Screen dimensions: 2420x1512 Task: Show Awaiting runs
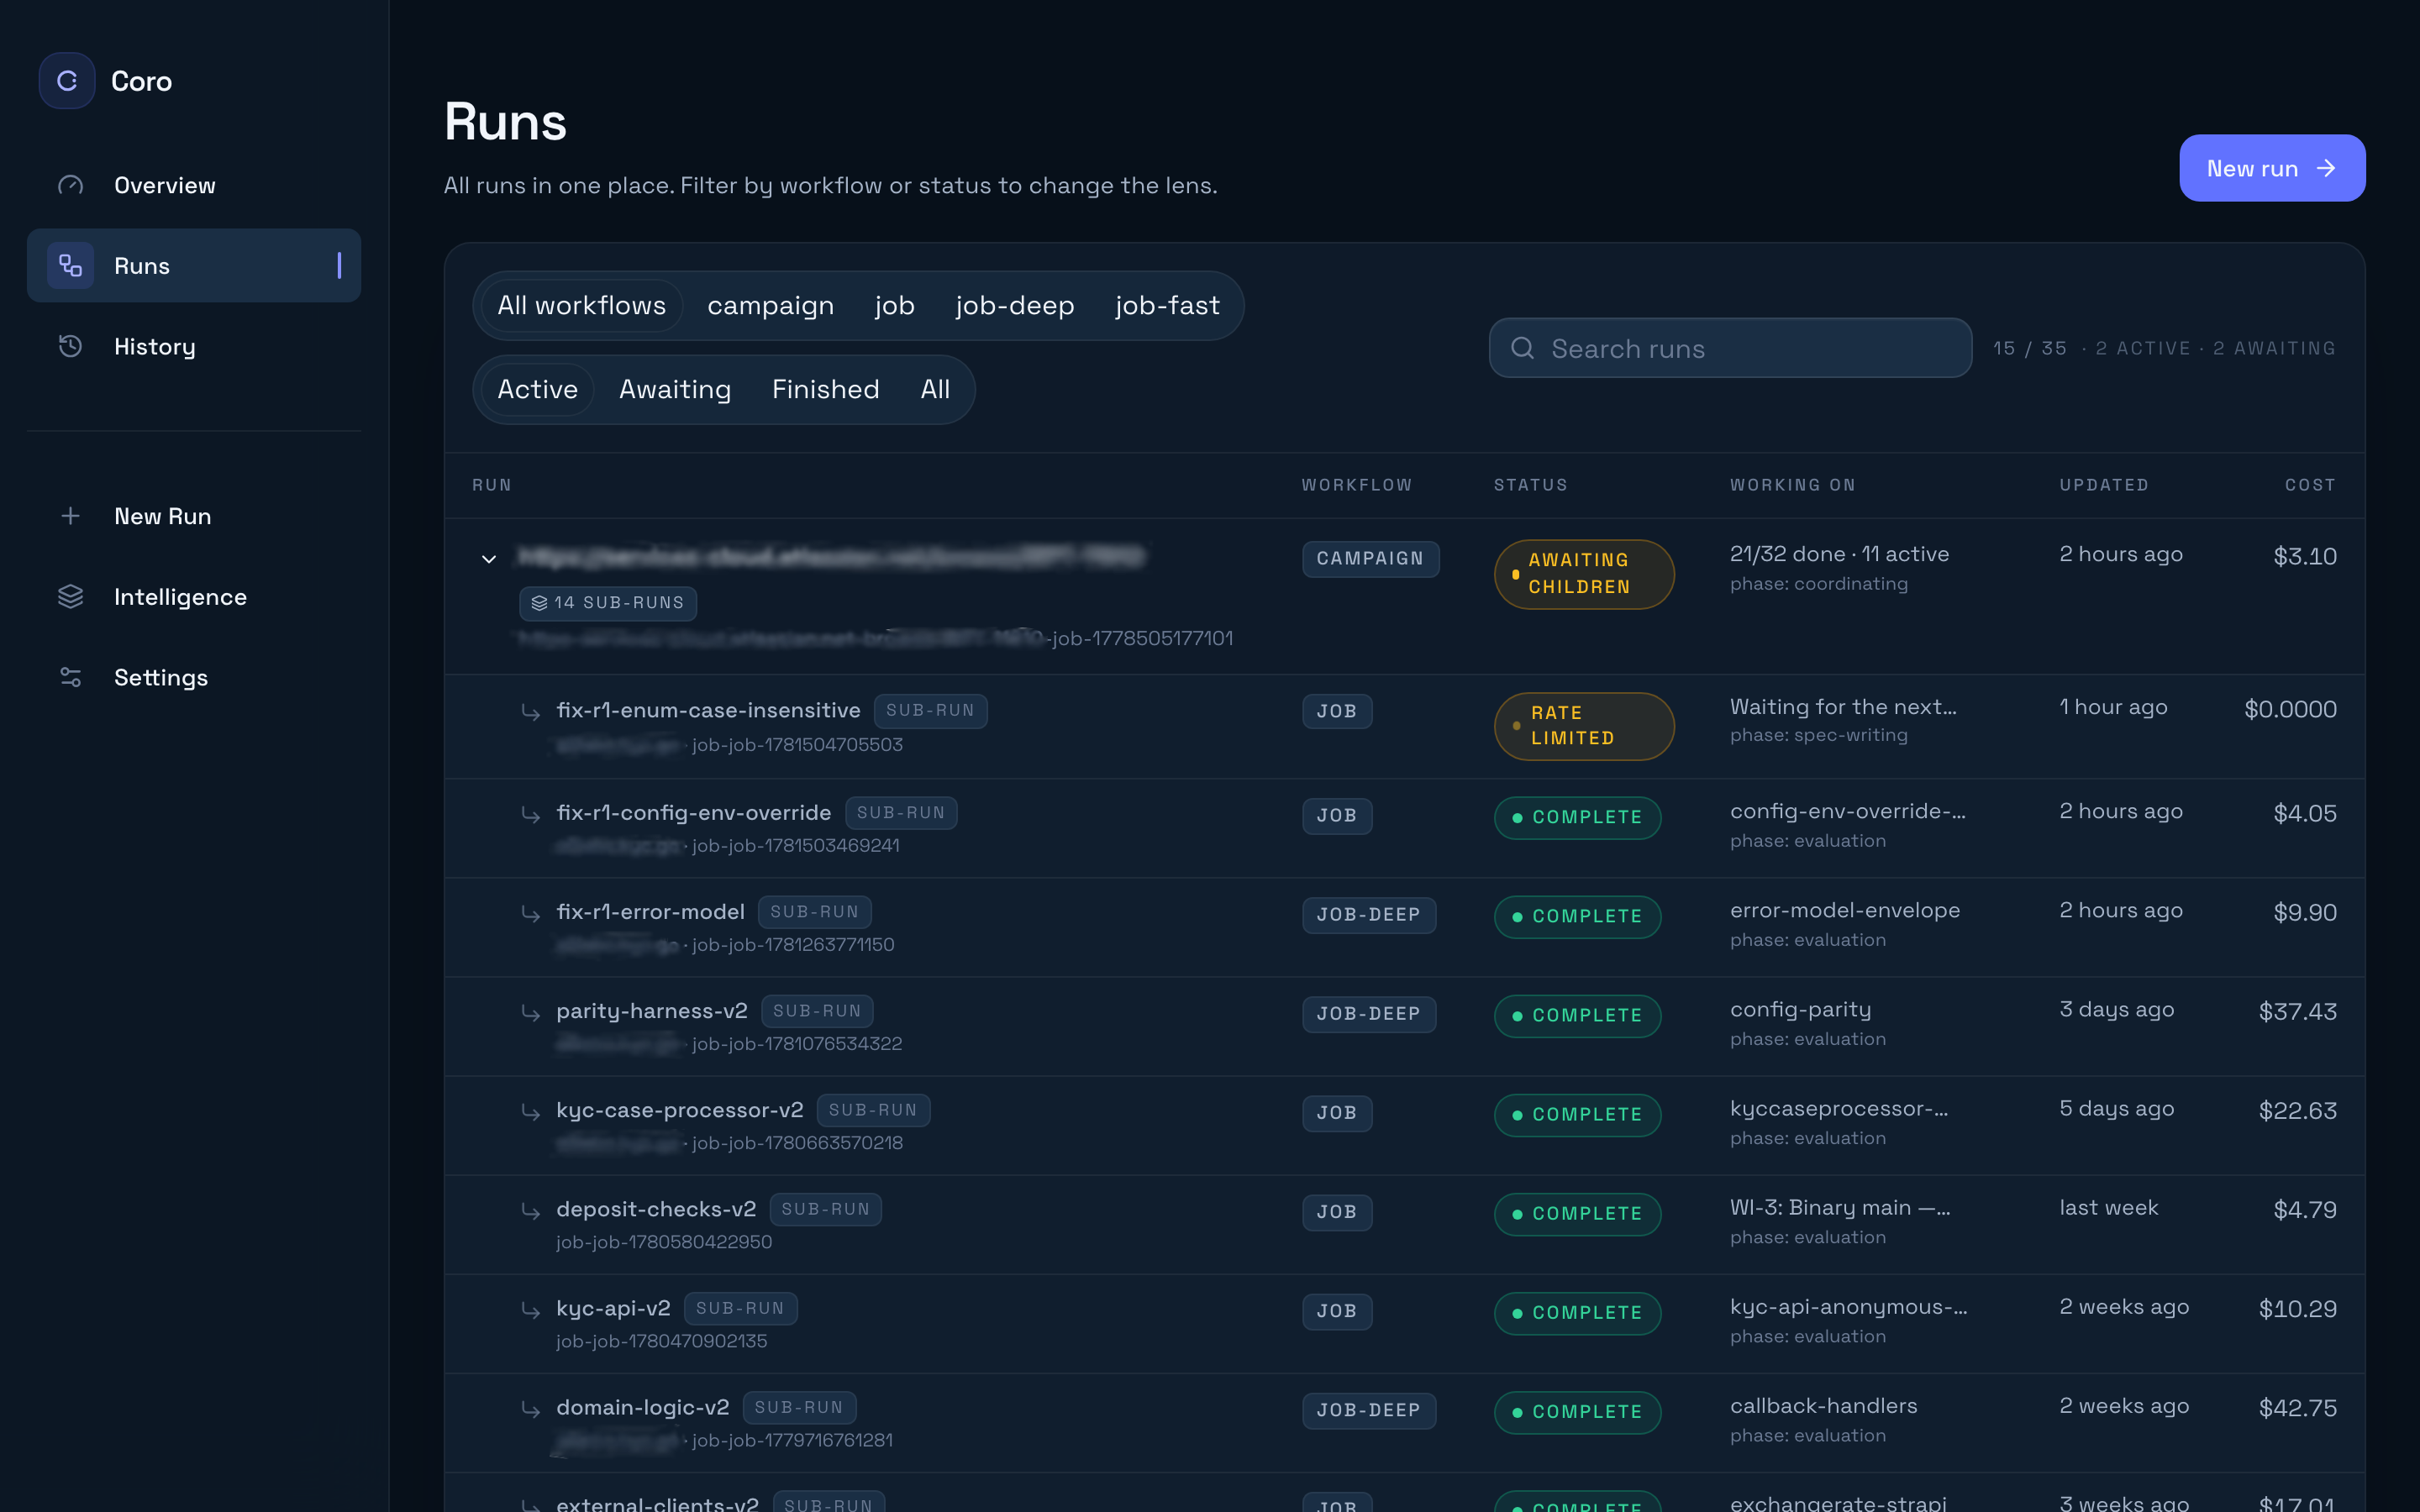point(675,389)
